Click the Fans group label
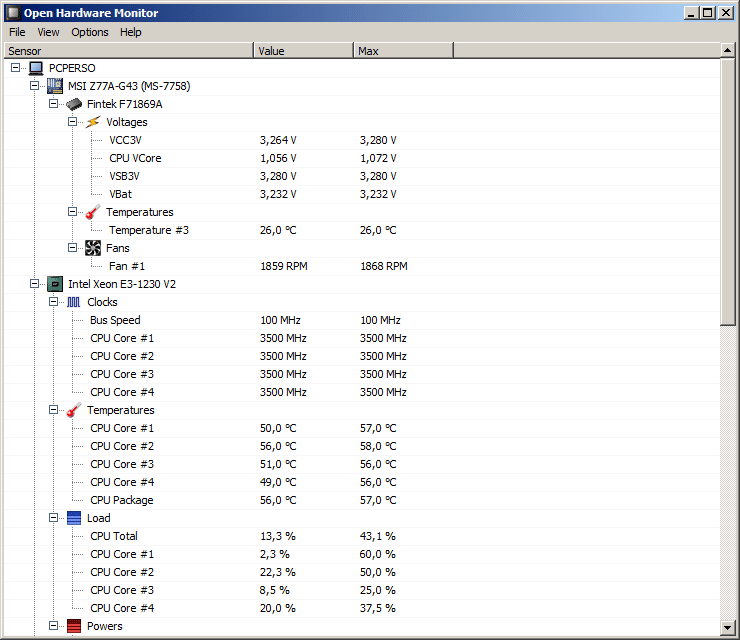The height and width of the screenshot is (640, 740). pyautogui.click(x=118, y=248)
